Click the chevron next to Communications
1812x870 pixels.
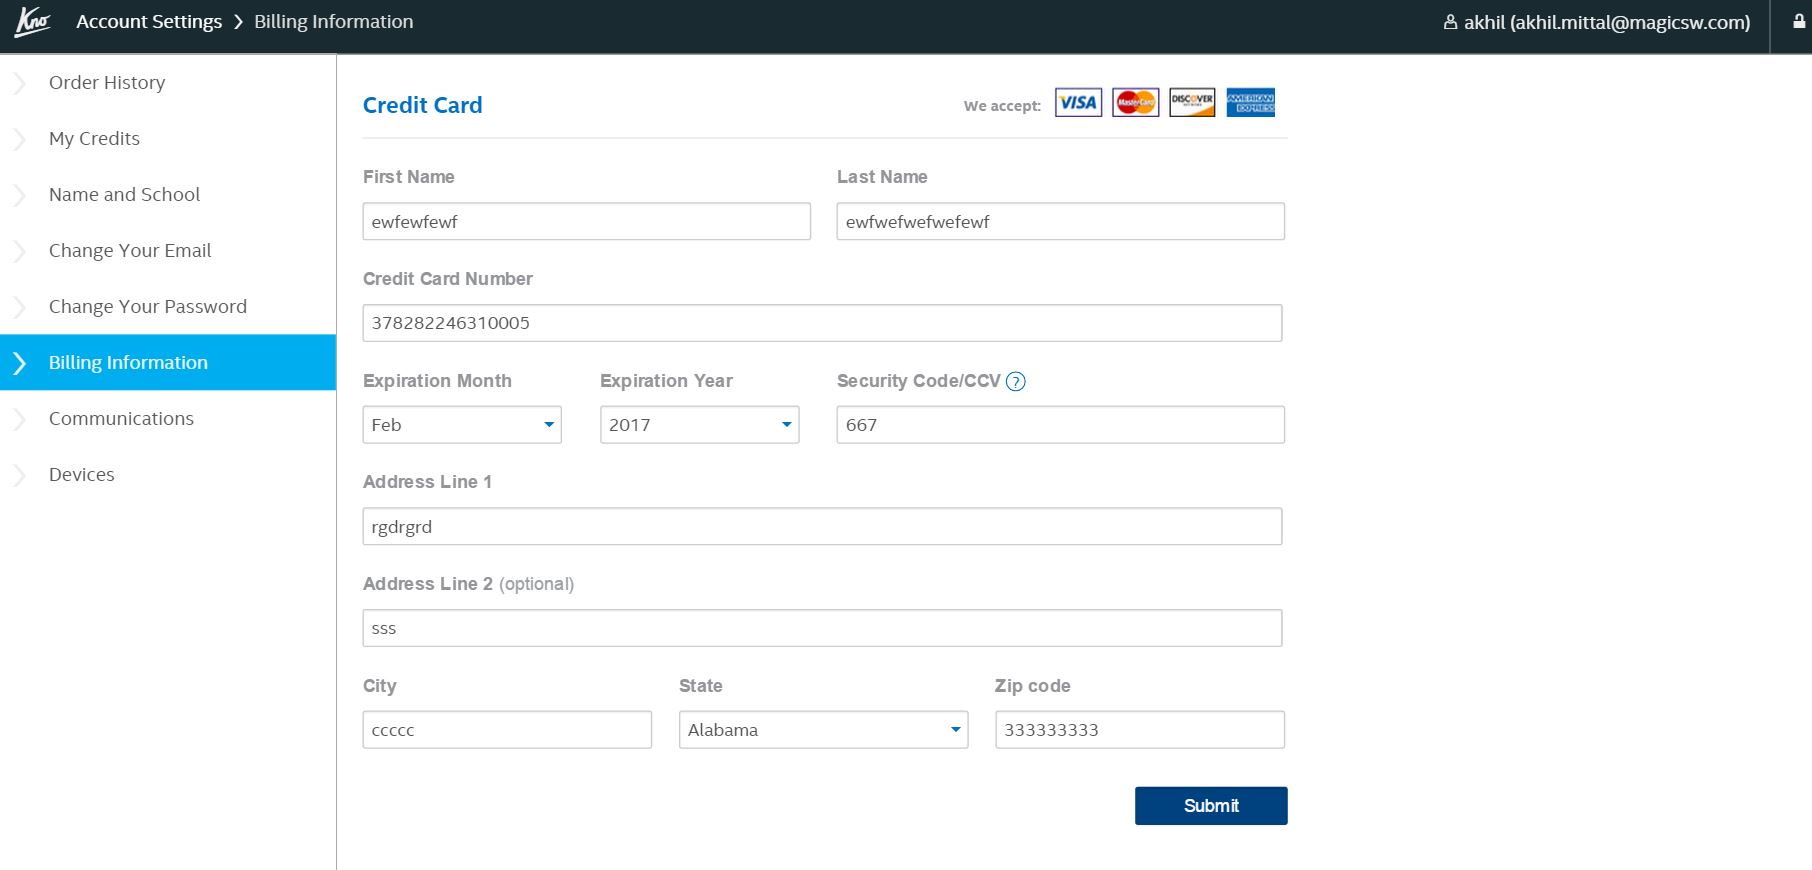click(19, 419)
